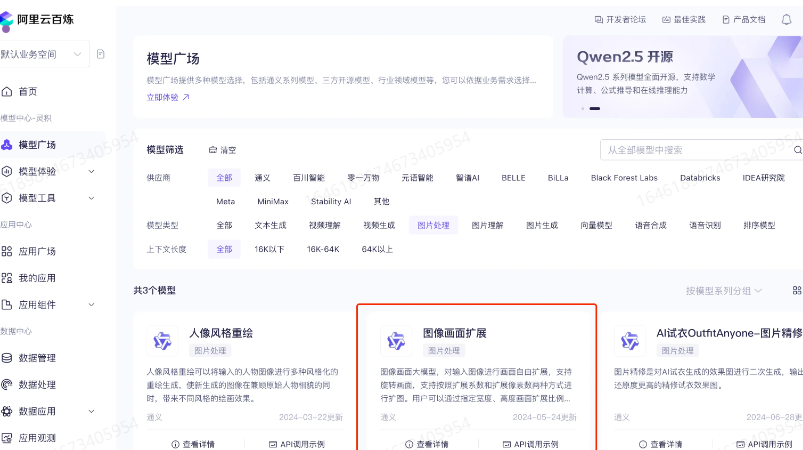The height and width of the screenshot is (450, 803).
Task: Filter suppliers by 通义
Action: point(262,178)
